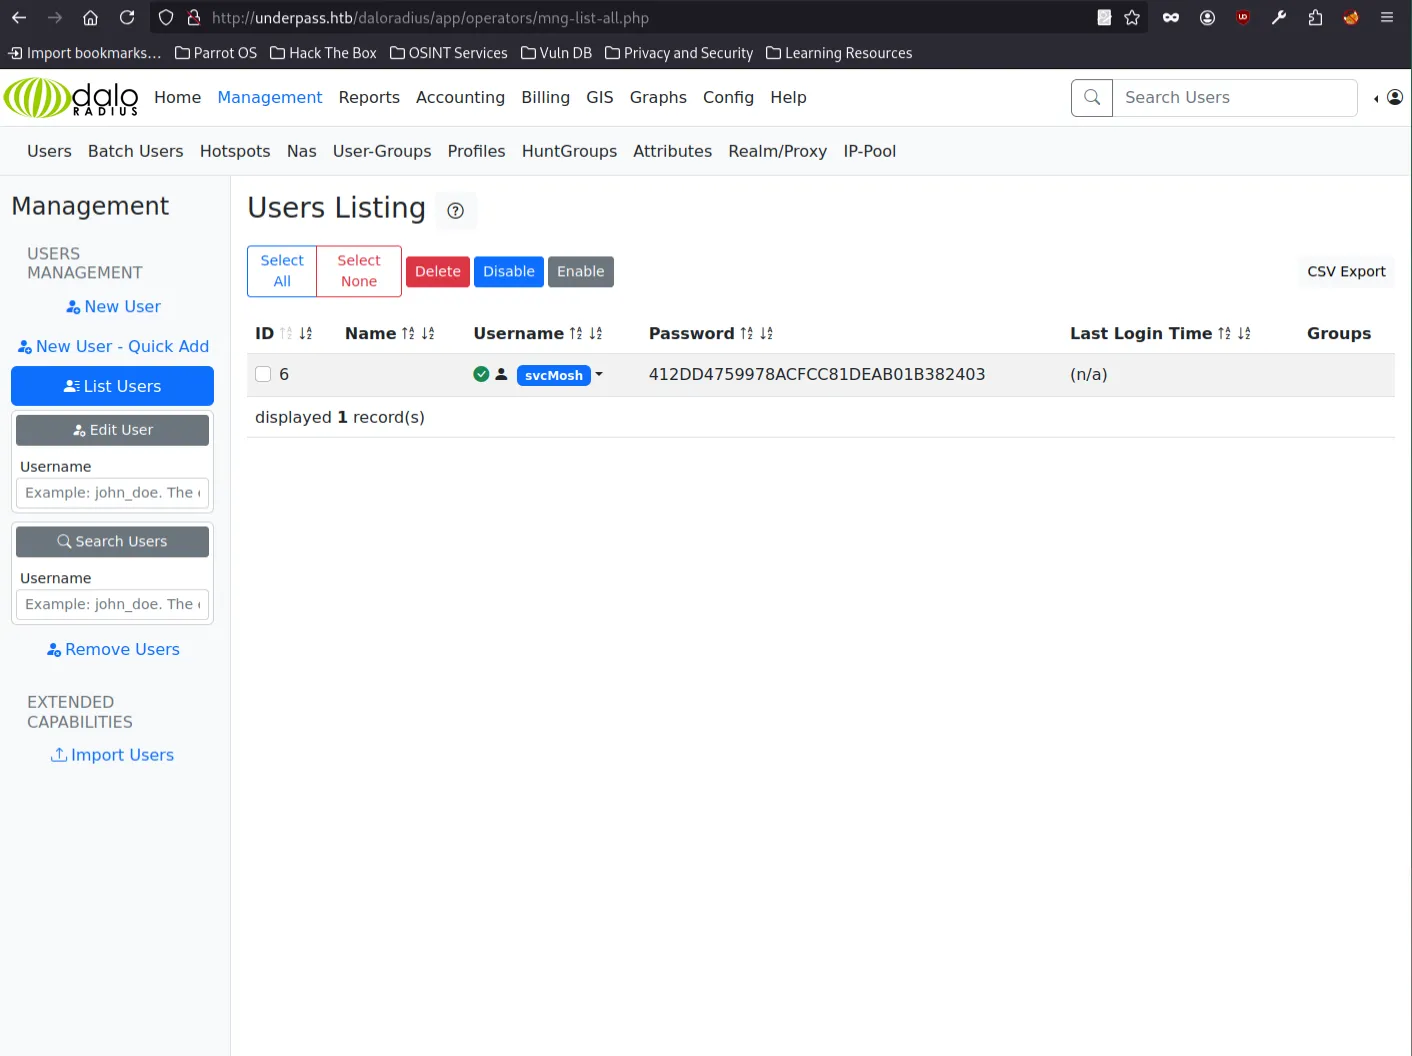Bookmark page with star icon
The height and width of the screenshot is (1056, 1412).
(x=1132, y=18)
